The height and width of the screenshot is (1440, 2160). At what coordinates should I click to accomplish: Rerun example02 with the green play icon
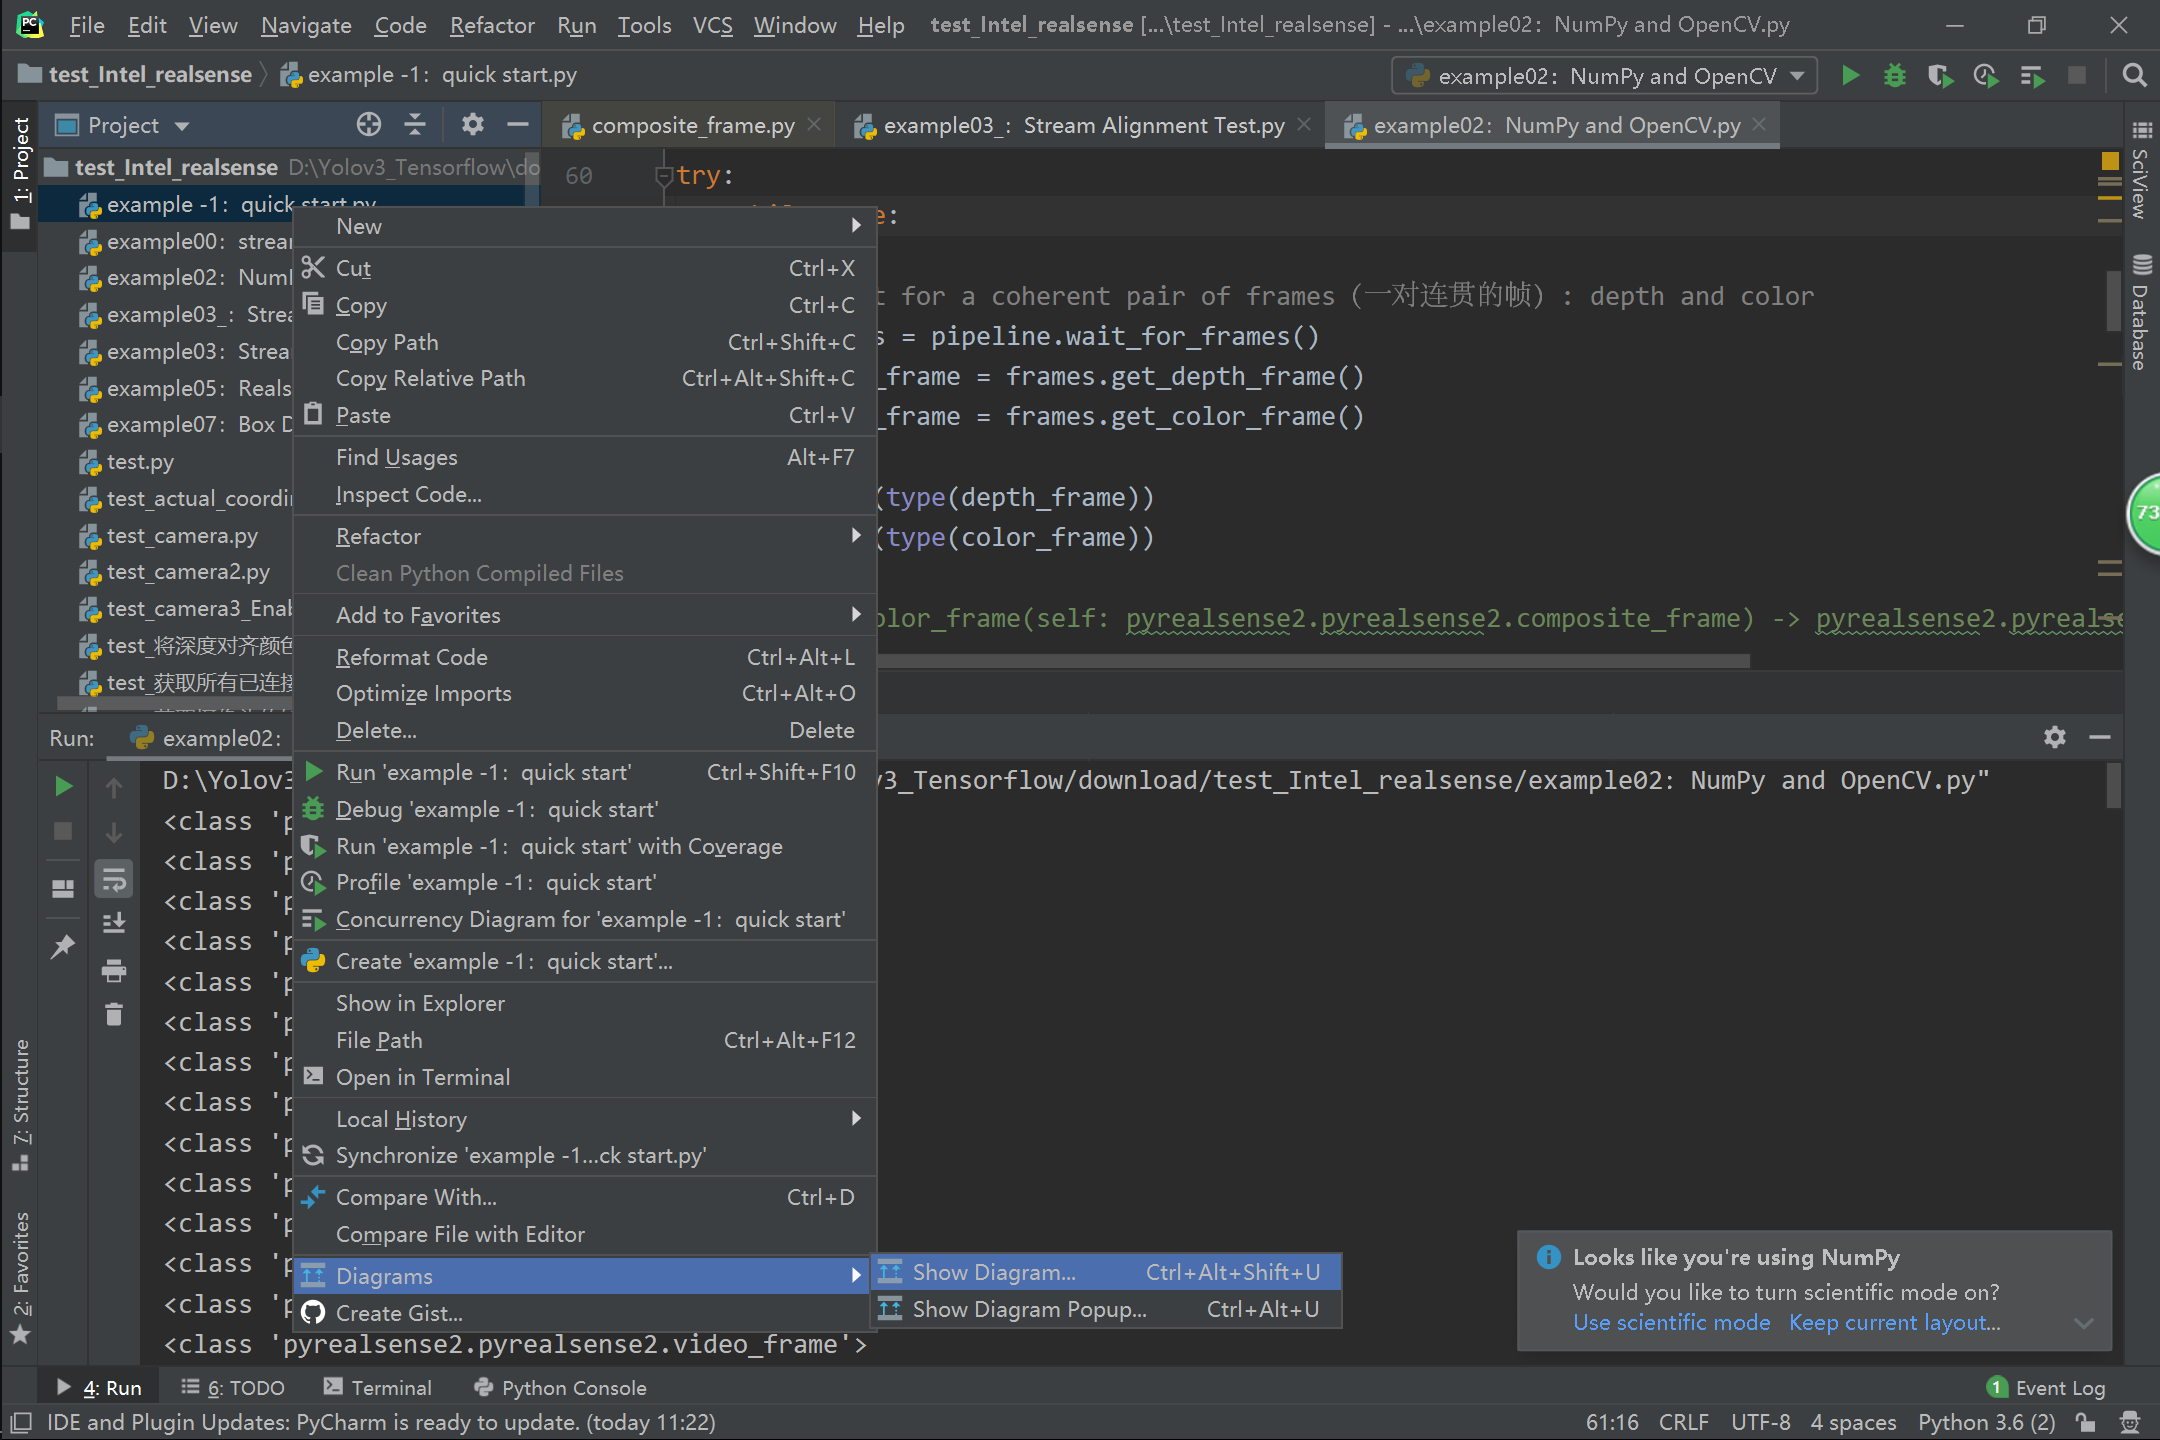coord(63,786)
